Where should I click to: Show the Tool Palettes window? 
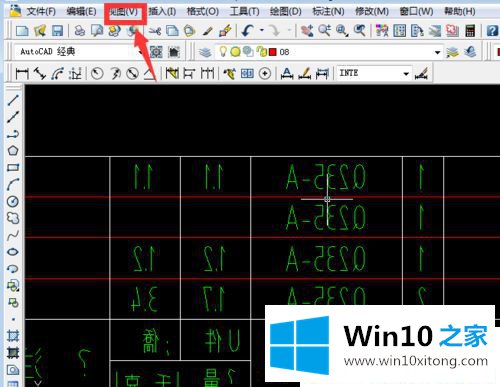[417, 31]
